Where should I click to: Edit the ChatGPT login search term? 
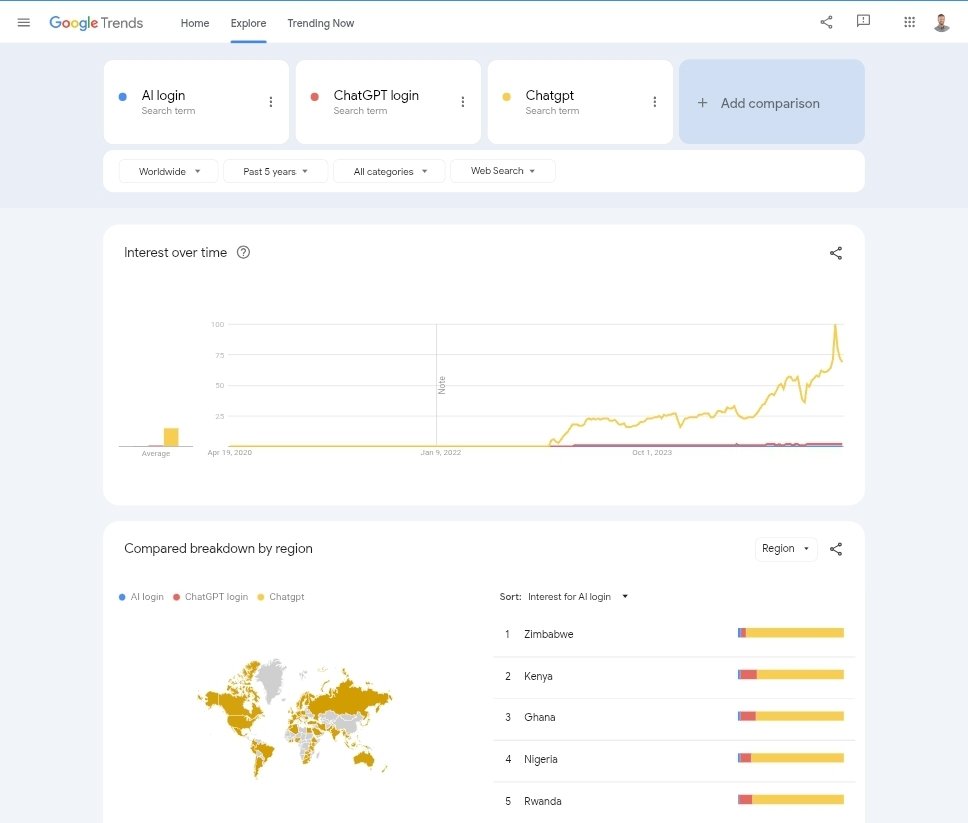coord(376,96)
